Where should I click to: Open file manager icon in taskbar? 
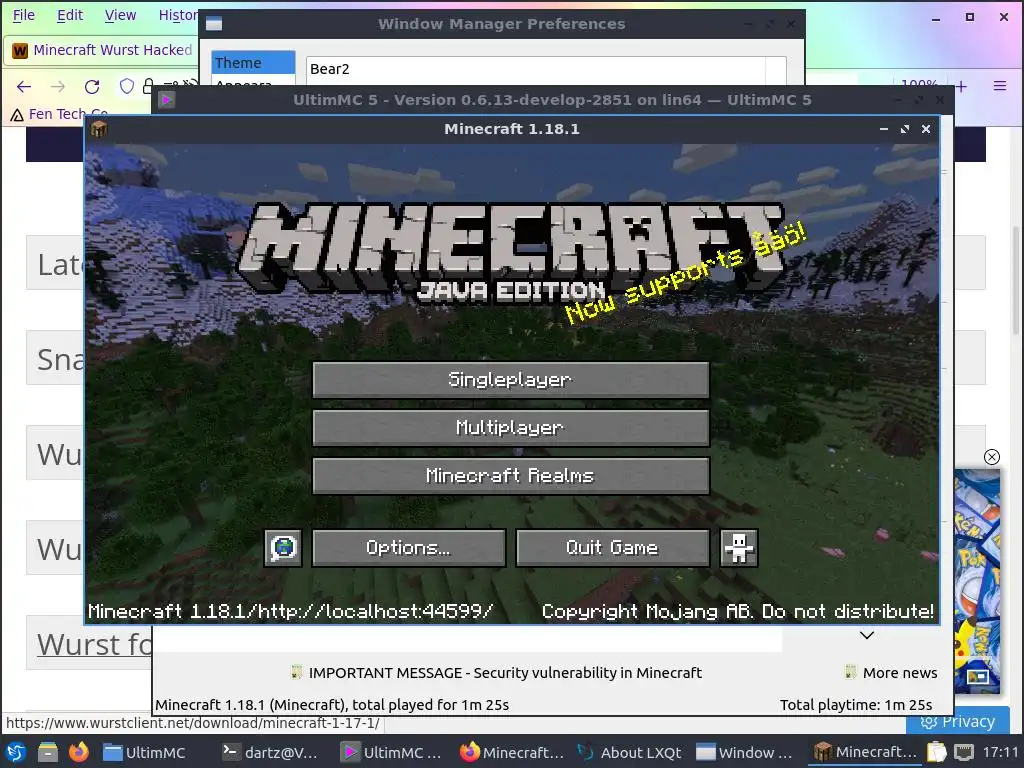(x=48, y=752)
